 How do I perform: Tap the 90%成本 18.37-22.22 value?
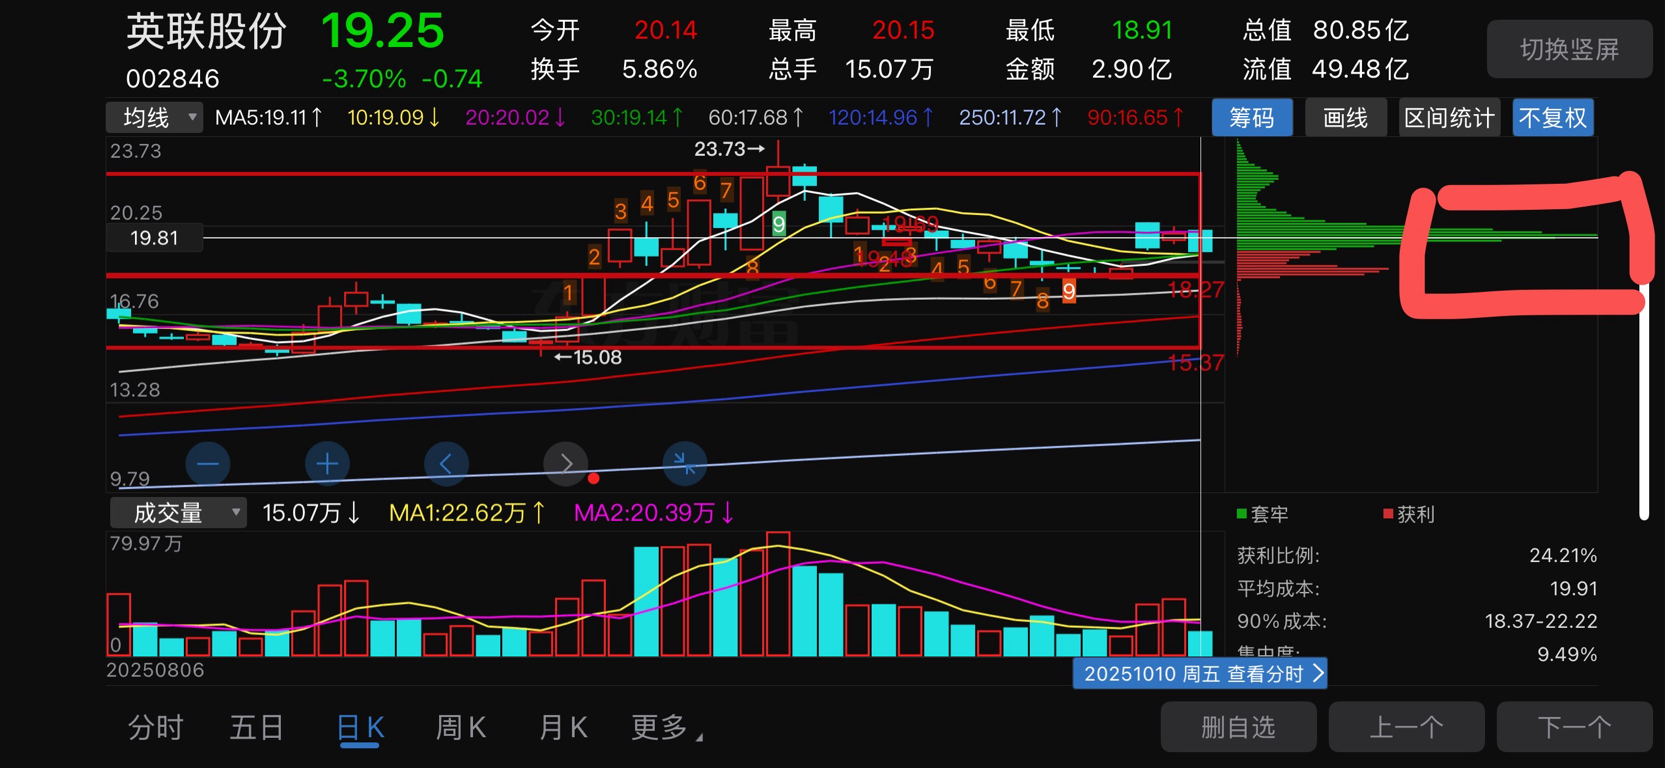pos(1541,622)
